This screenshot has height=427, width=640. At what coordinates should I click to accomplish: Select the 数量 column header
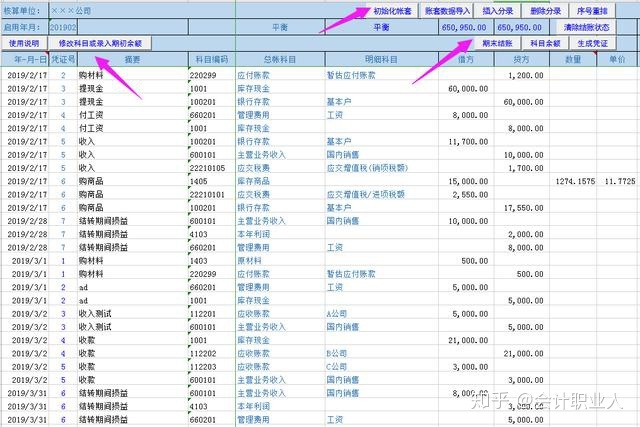573,60
